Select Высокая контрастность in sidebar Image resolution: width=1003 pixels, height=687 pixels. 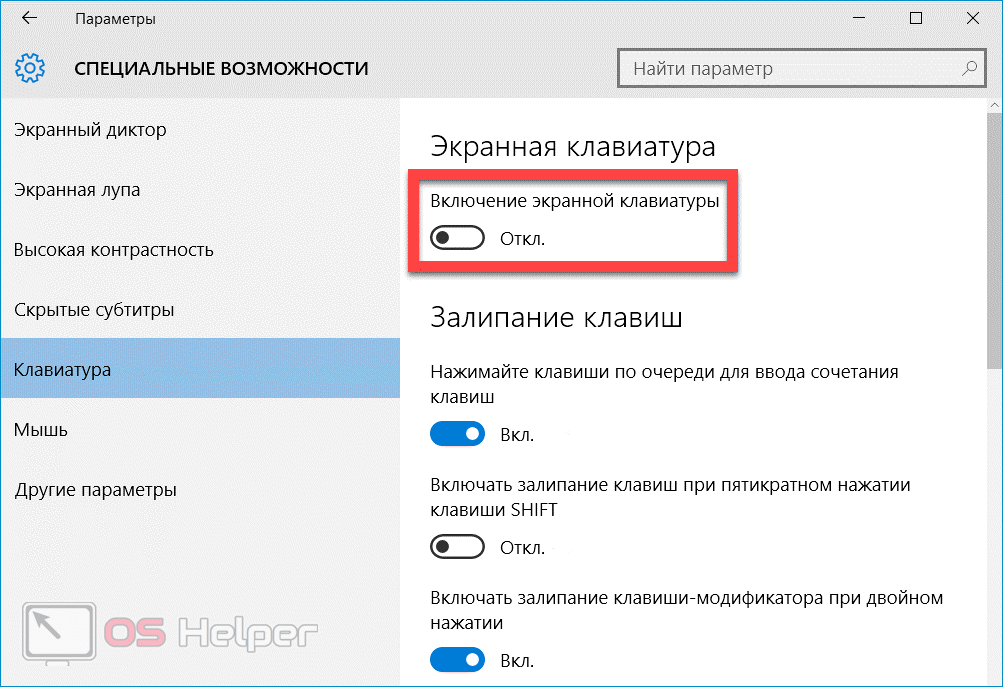click(x=113, y=250)
